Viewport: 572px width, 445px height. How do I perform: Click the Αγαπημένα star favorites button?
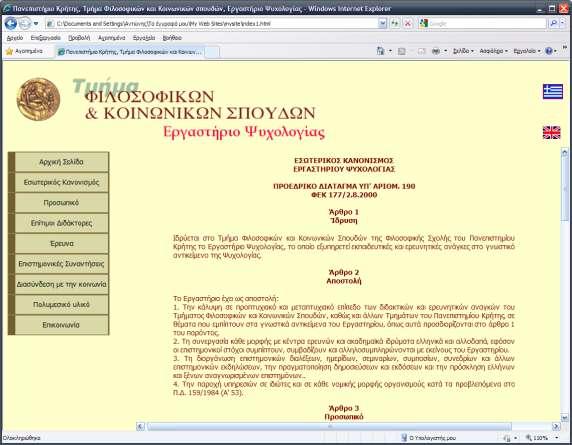click(x=24, y=51)
